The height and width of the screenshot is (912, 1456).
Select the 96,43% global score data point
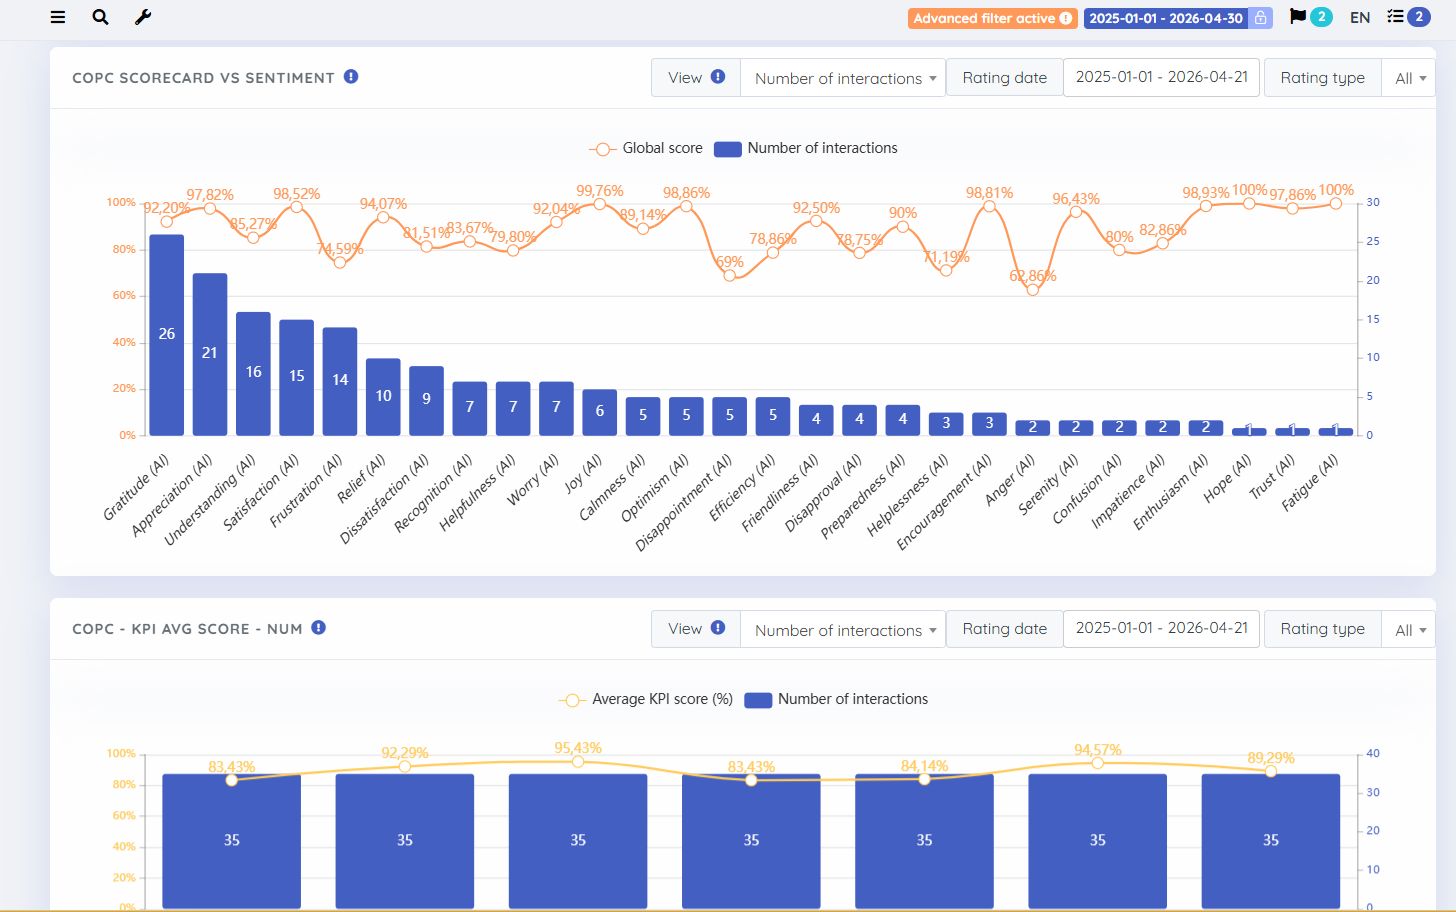[x=1076, y=211]
